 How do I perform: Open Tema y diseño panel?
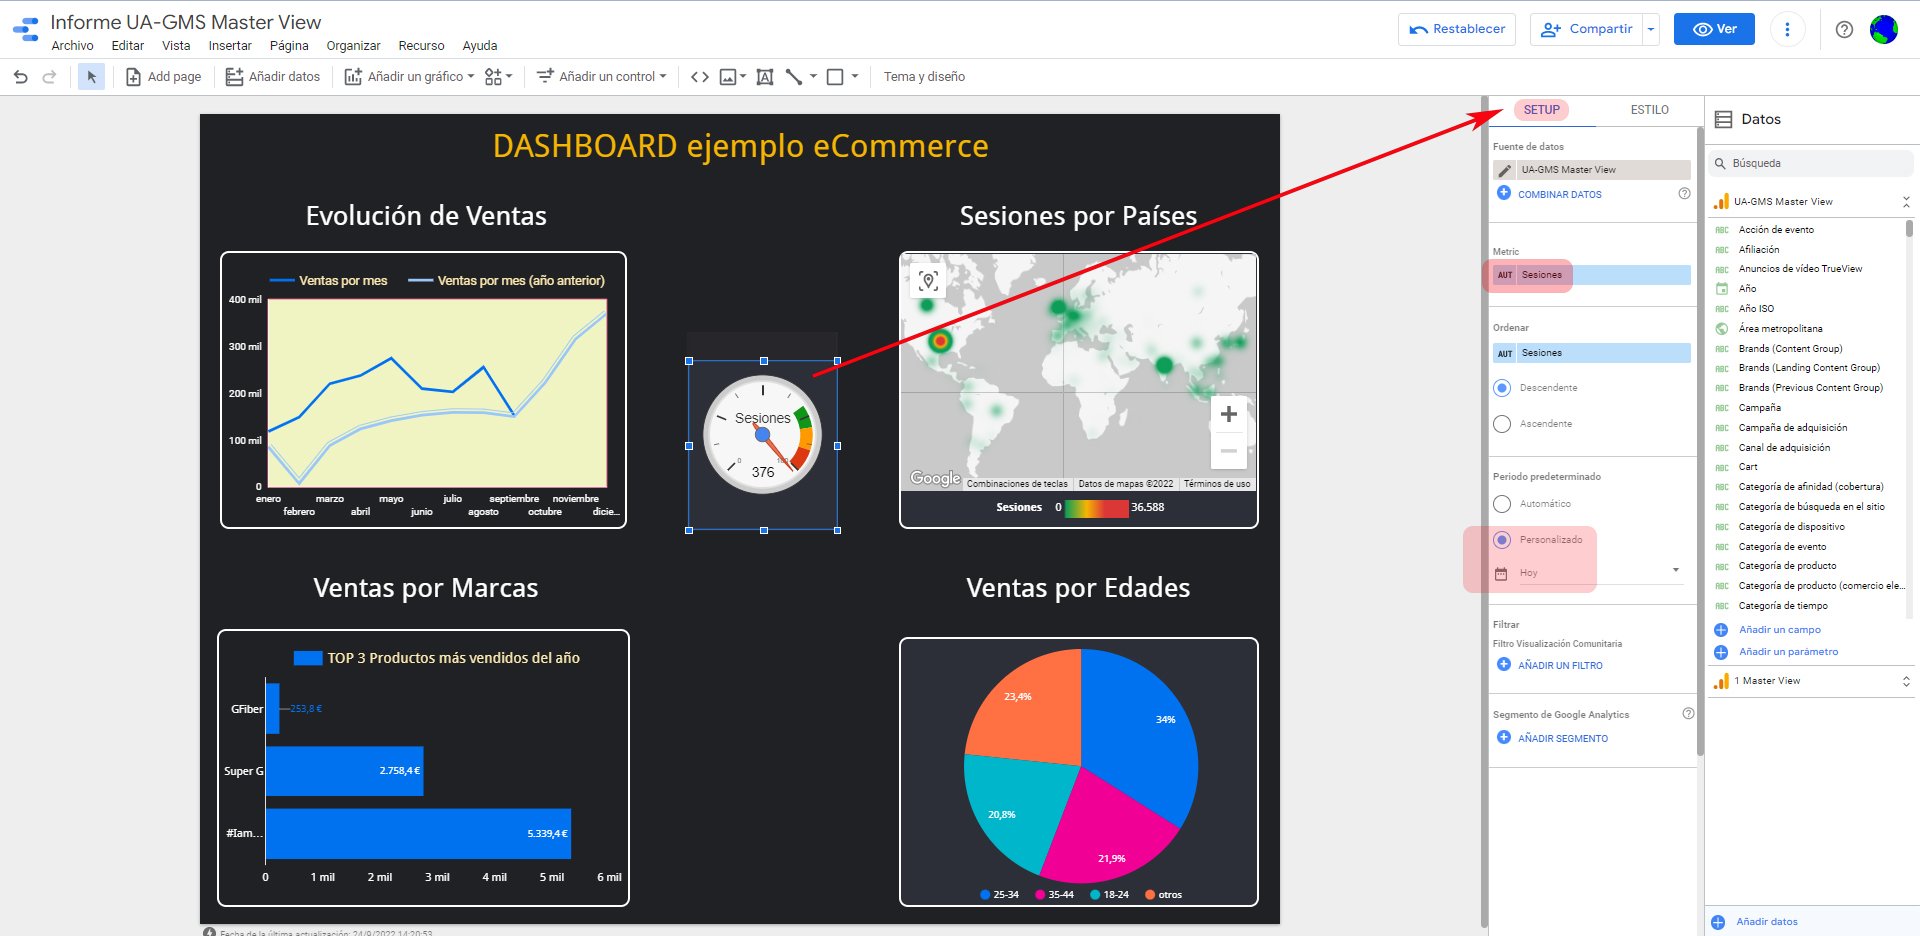(924, 77)
